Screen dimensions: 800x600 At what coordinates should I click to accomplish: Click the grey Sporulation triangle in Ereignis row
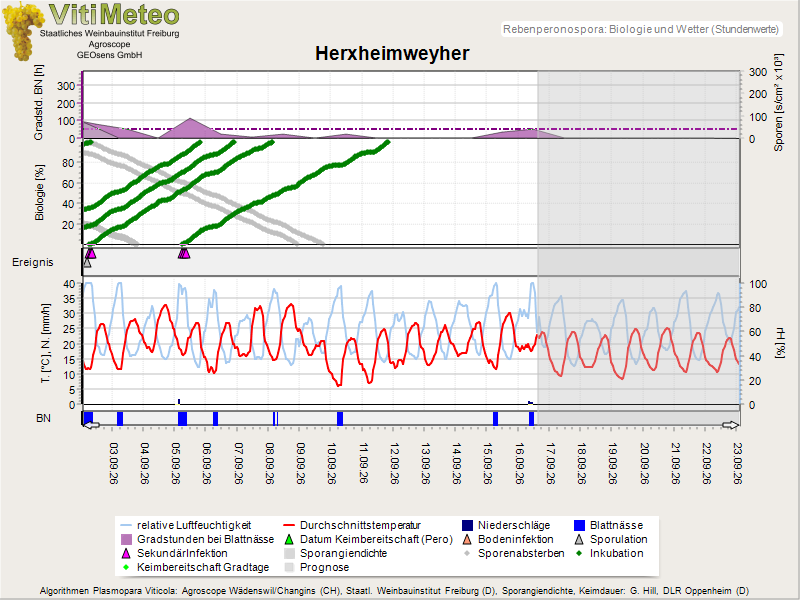pyautogui.click(x=87, y=263)
